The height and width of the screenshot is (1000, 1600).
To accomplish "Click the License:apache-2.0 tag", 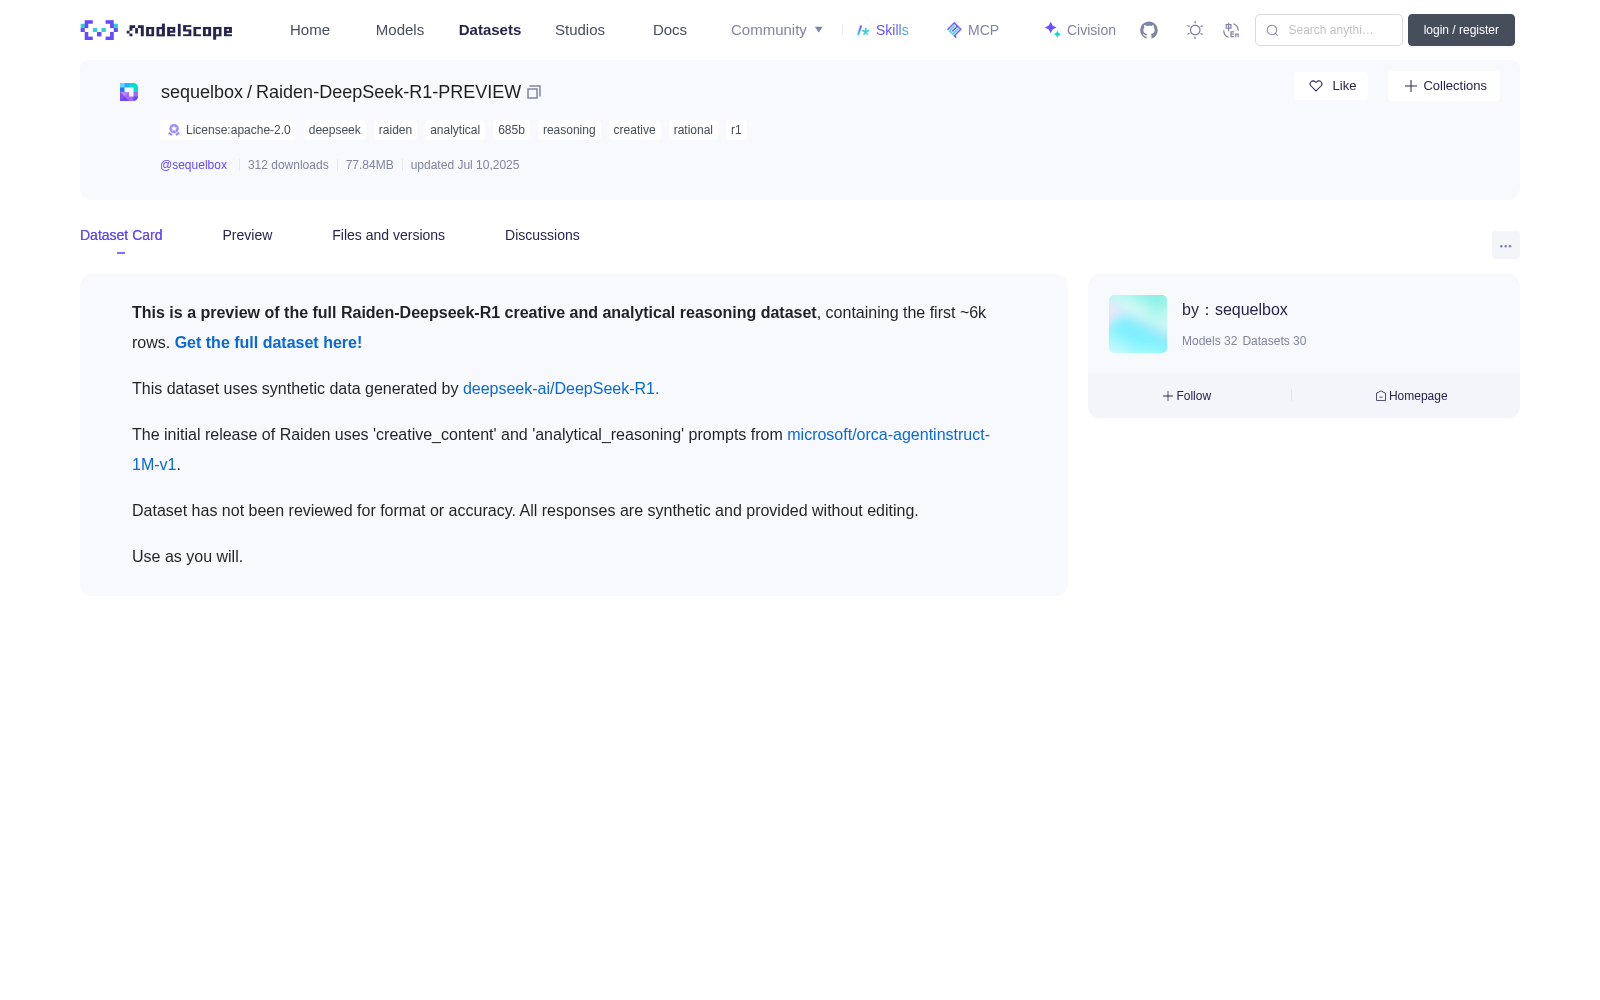I will [x=228, y=130].
